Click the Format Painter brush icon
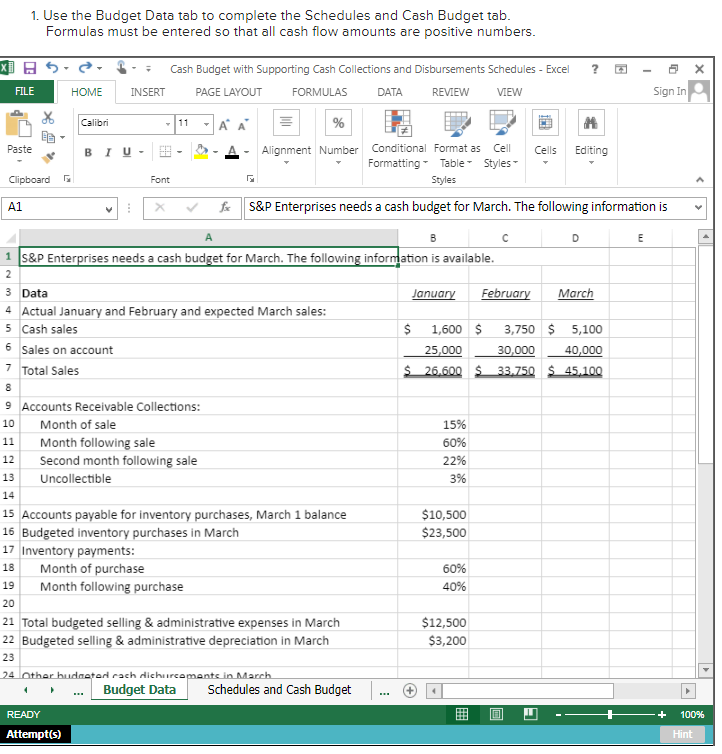Image resolution: width=722 pixels, height=754 pixels. [x=48, y=157]
